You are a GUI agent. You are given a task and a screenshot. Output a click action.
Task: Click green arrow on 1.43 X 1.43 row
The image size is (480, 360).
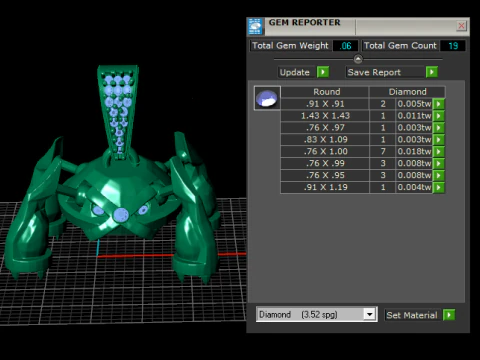click(438, 116)
